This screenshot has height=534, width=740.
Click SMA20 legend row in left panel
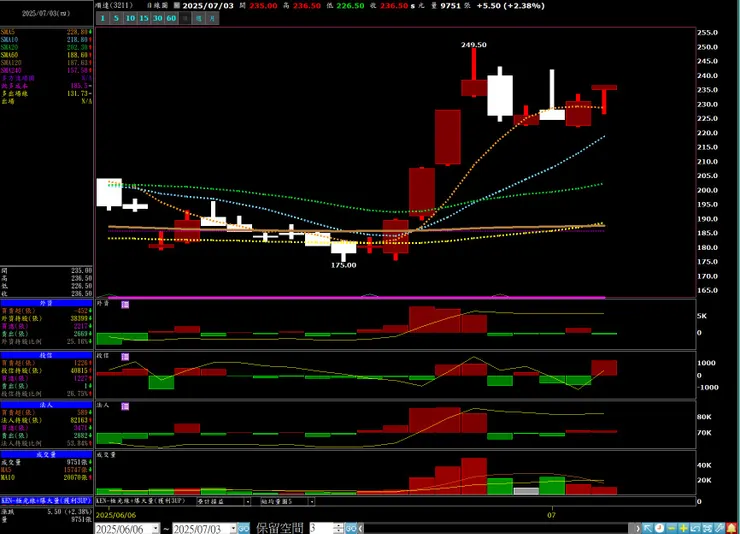pyautogui.click(x=46, y=47)
